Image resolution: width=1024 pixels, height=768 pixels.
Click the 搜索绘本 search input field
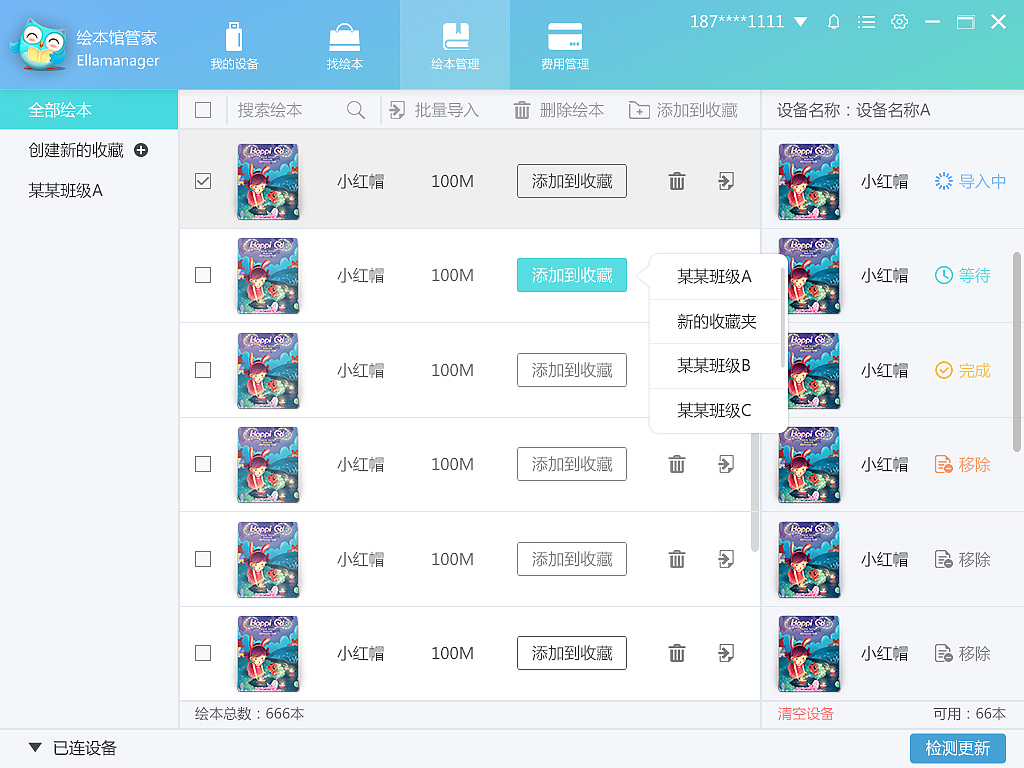tap(280, 108)
